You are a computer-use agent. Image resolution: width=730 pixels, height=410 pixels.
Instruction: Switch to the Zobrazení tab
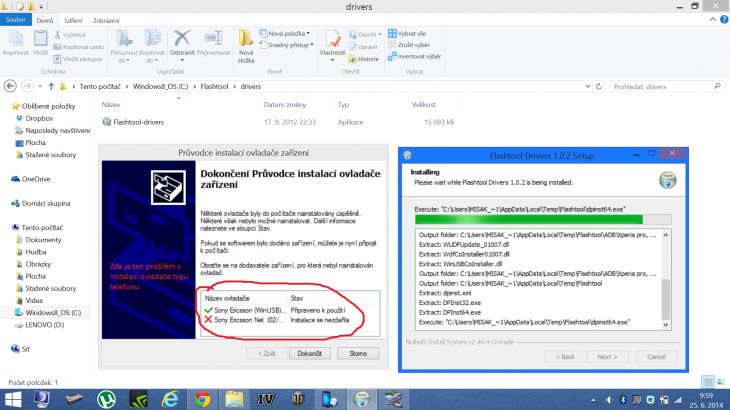click(106, 20)
